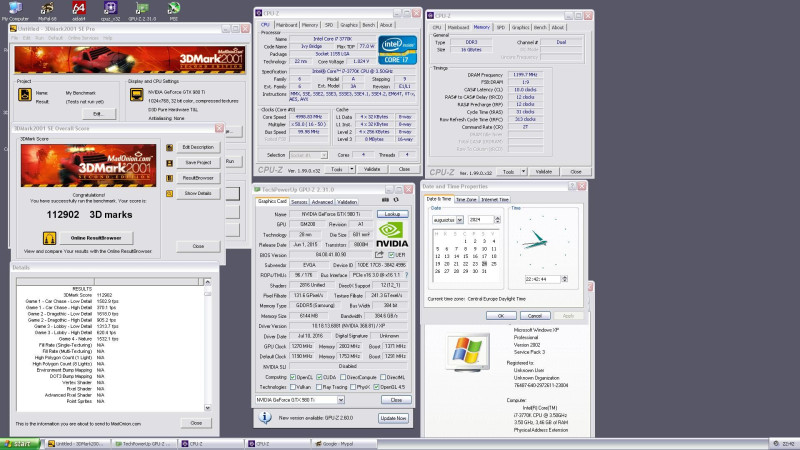Toggle the DirectCompute checkbox

coord(343,377)
